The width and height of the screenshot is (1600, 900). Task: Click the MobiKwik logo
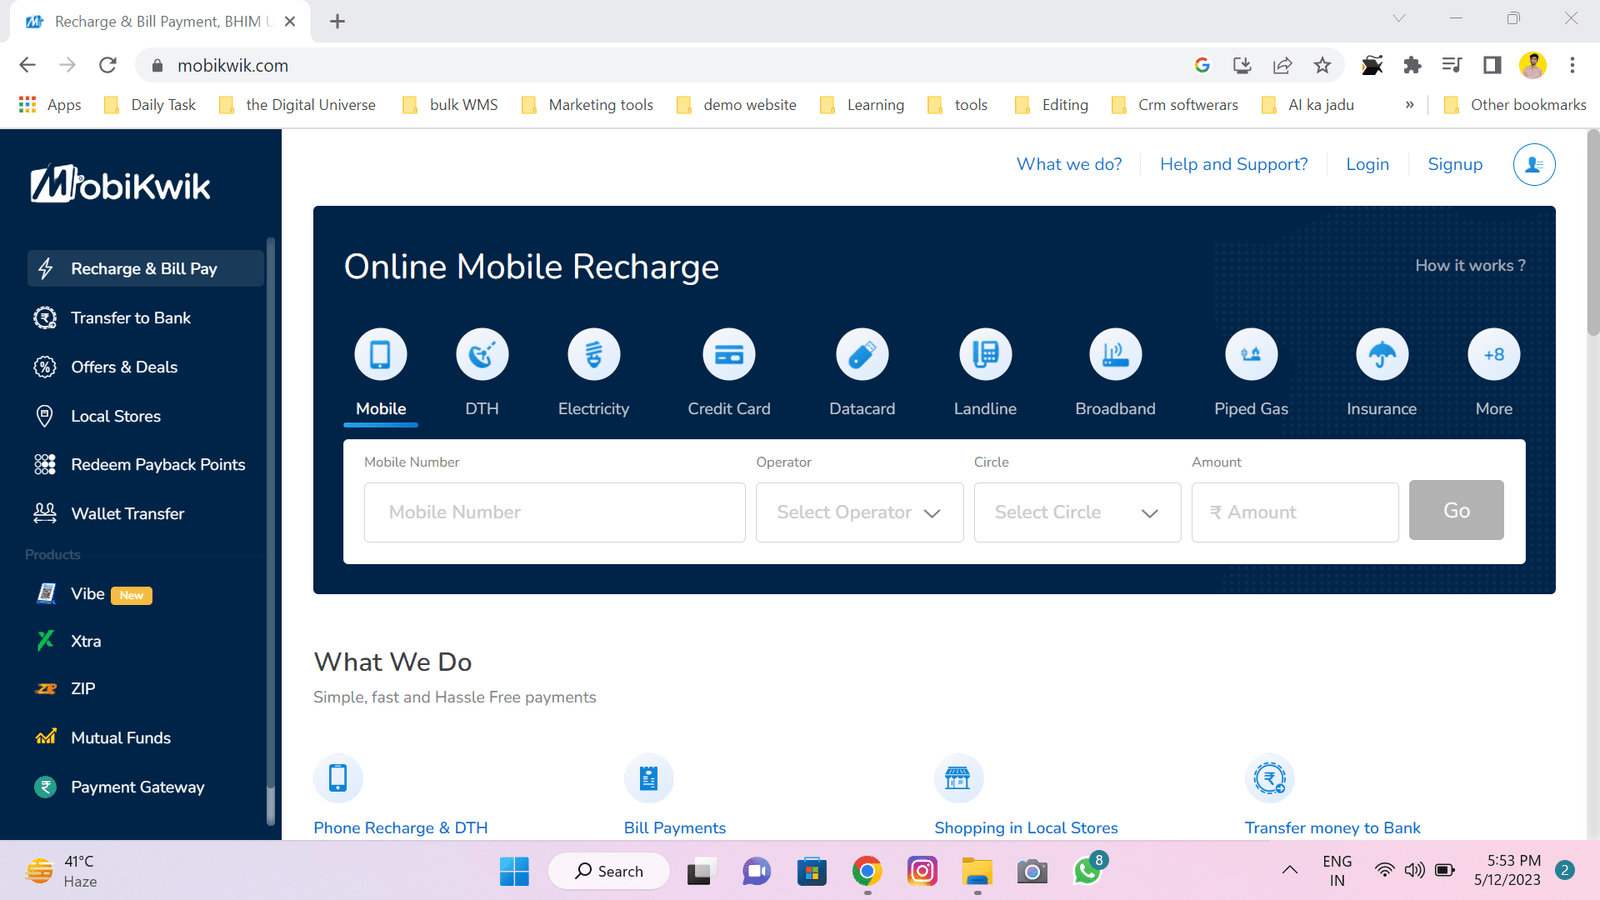(121, 184)
